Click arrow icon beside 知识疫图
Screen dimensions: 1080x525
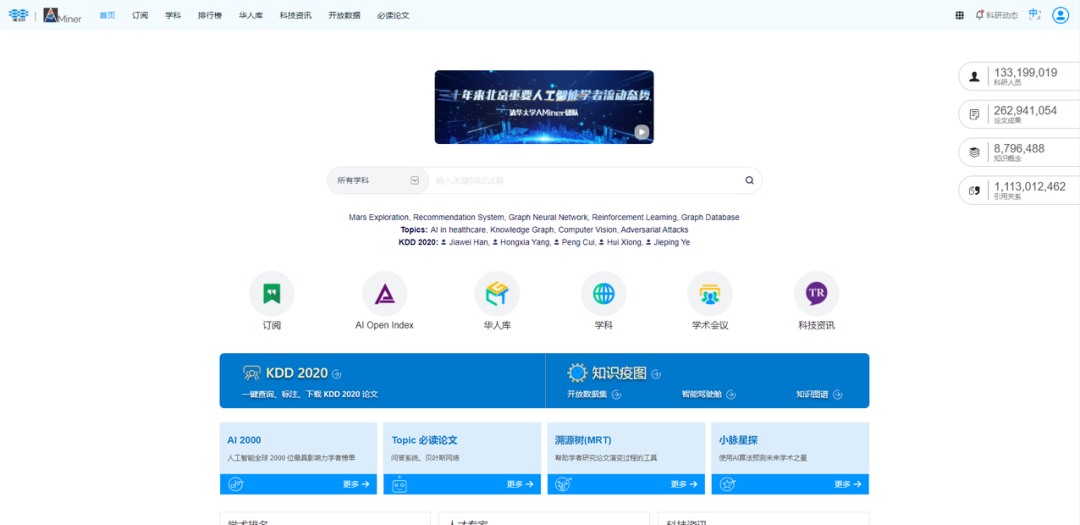(x=656, y=374)
